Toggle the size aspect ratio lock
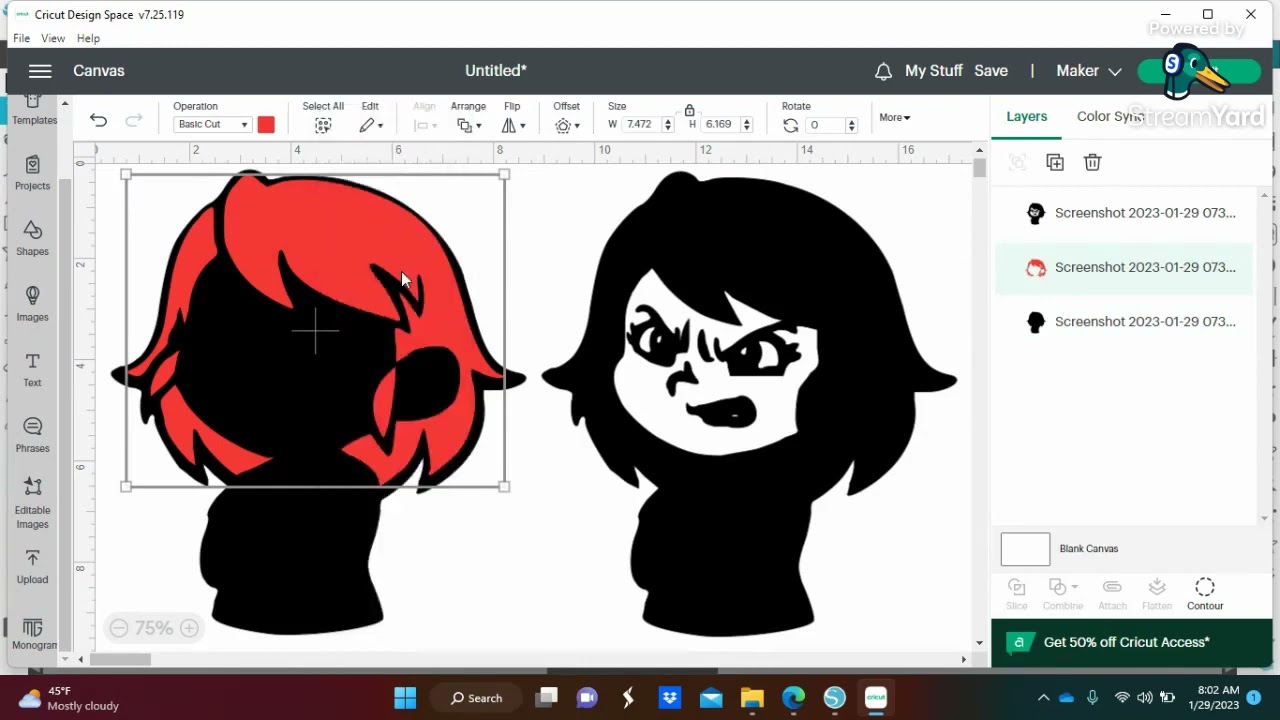 [x=689, y=110]
